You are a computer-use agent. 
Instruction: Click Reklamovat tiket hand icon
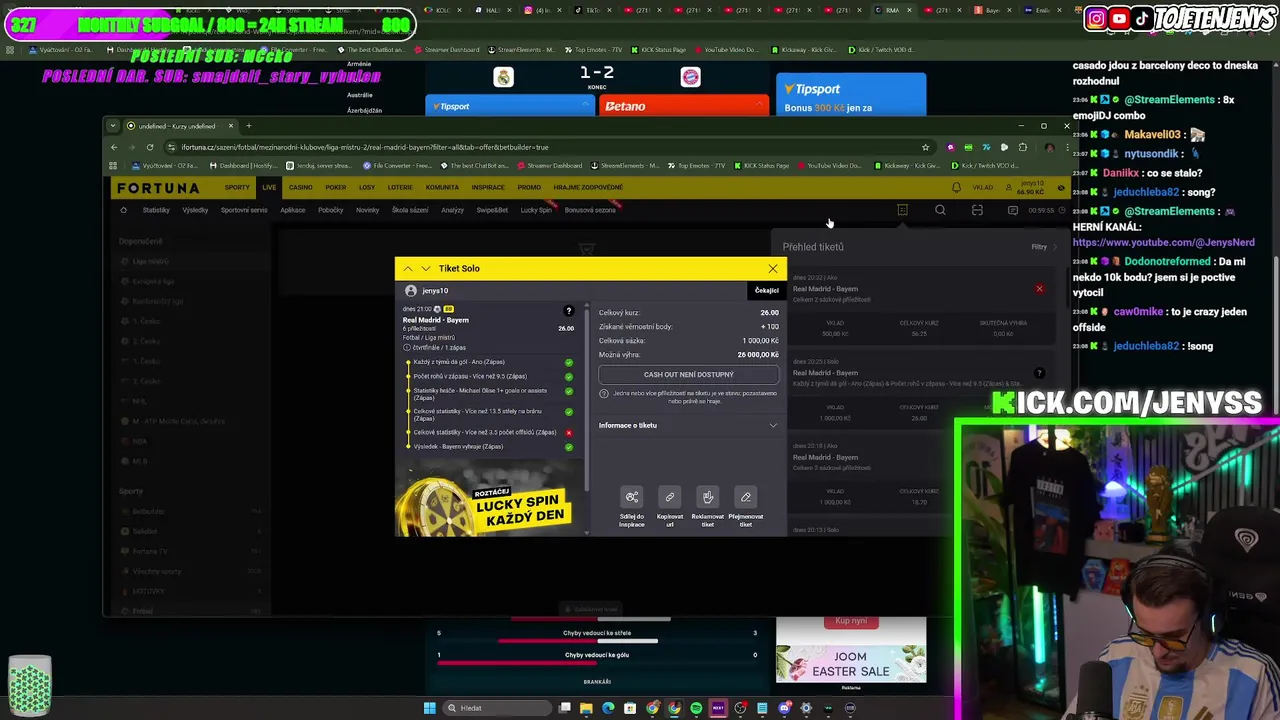[708, 497]
